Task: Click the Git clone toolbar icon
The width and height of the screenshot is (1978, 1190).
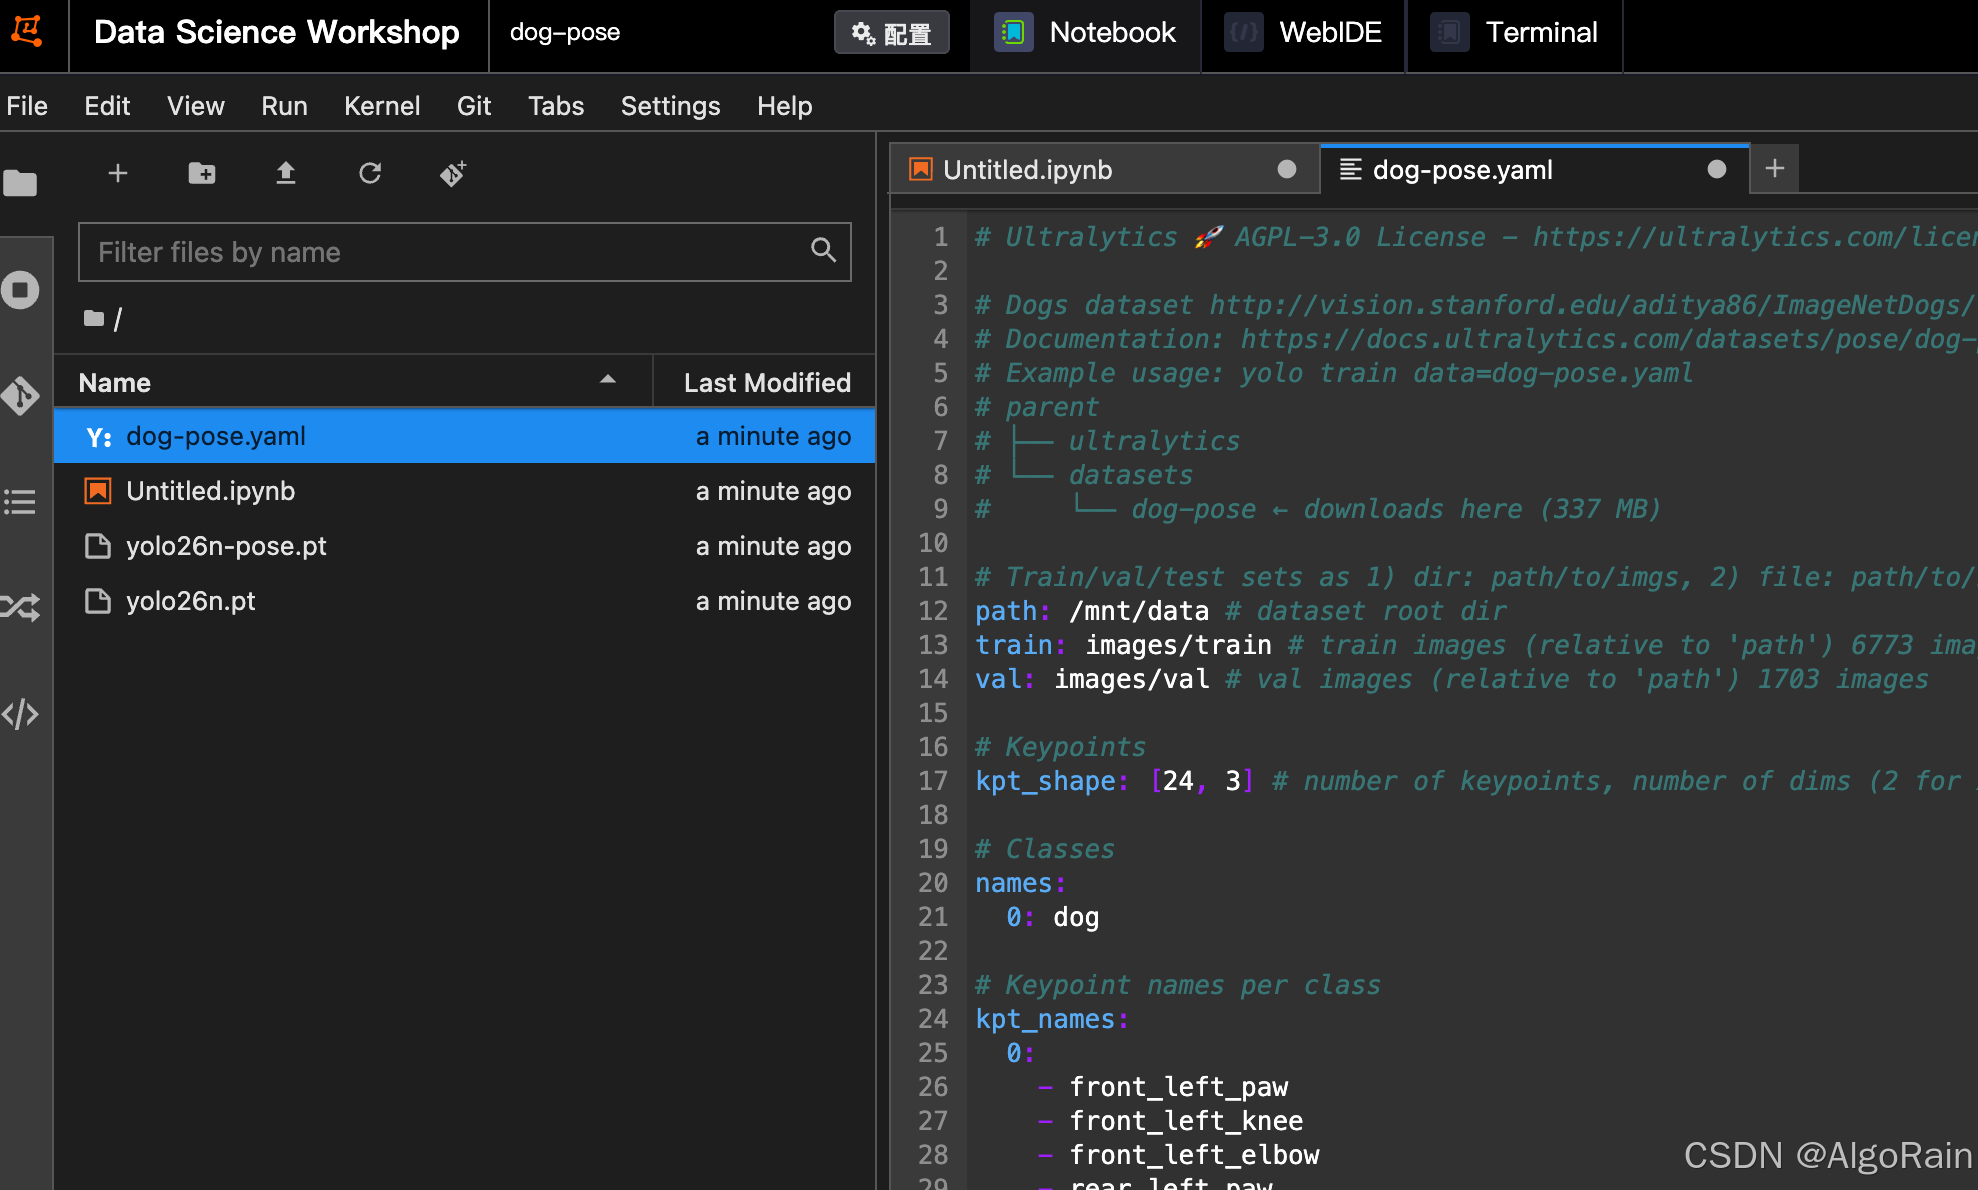Action: (453, 173)
